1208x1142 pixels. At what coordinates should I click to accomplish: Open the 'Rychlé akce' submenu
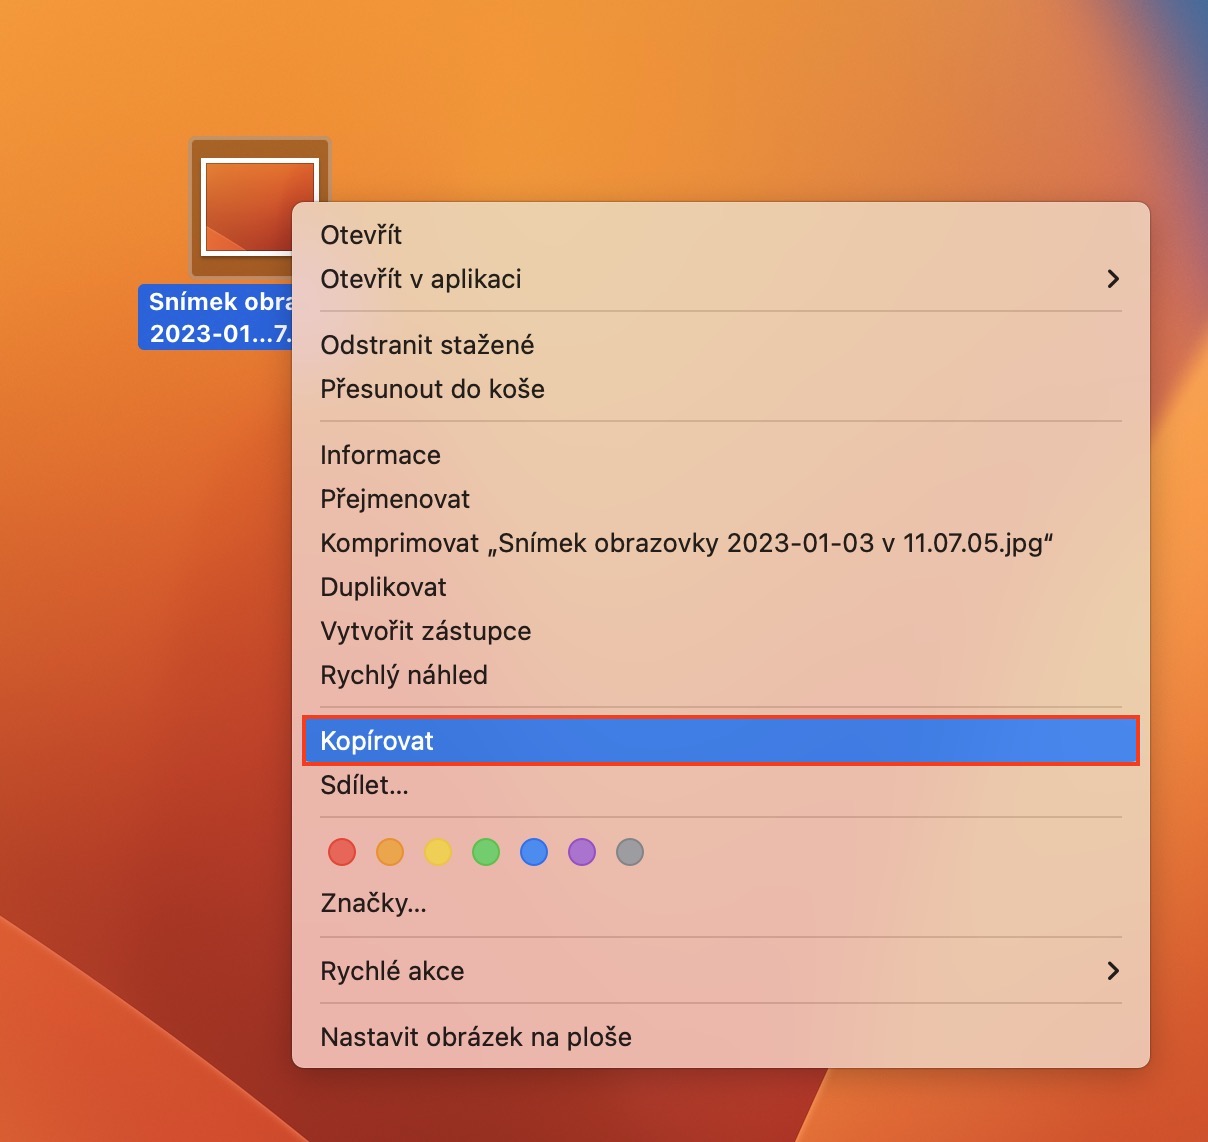(720, 971)
